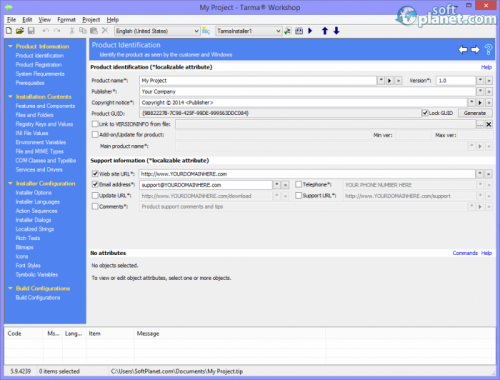This screenshot has height=380, width=500.
Task: Enable the Update URL checkbox
Action: pos(95,195)
